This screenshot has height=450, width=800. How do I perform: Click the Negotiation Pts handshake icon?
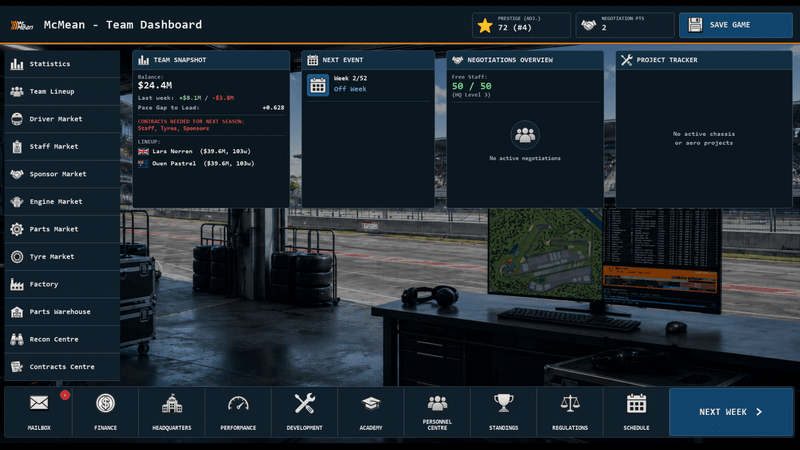tap(589, 25)
